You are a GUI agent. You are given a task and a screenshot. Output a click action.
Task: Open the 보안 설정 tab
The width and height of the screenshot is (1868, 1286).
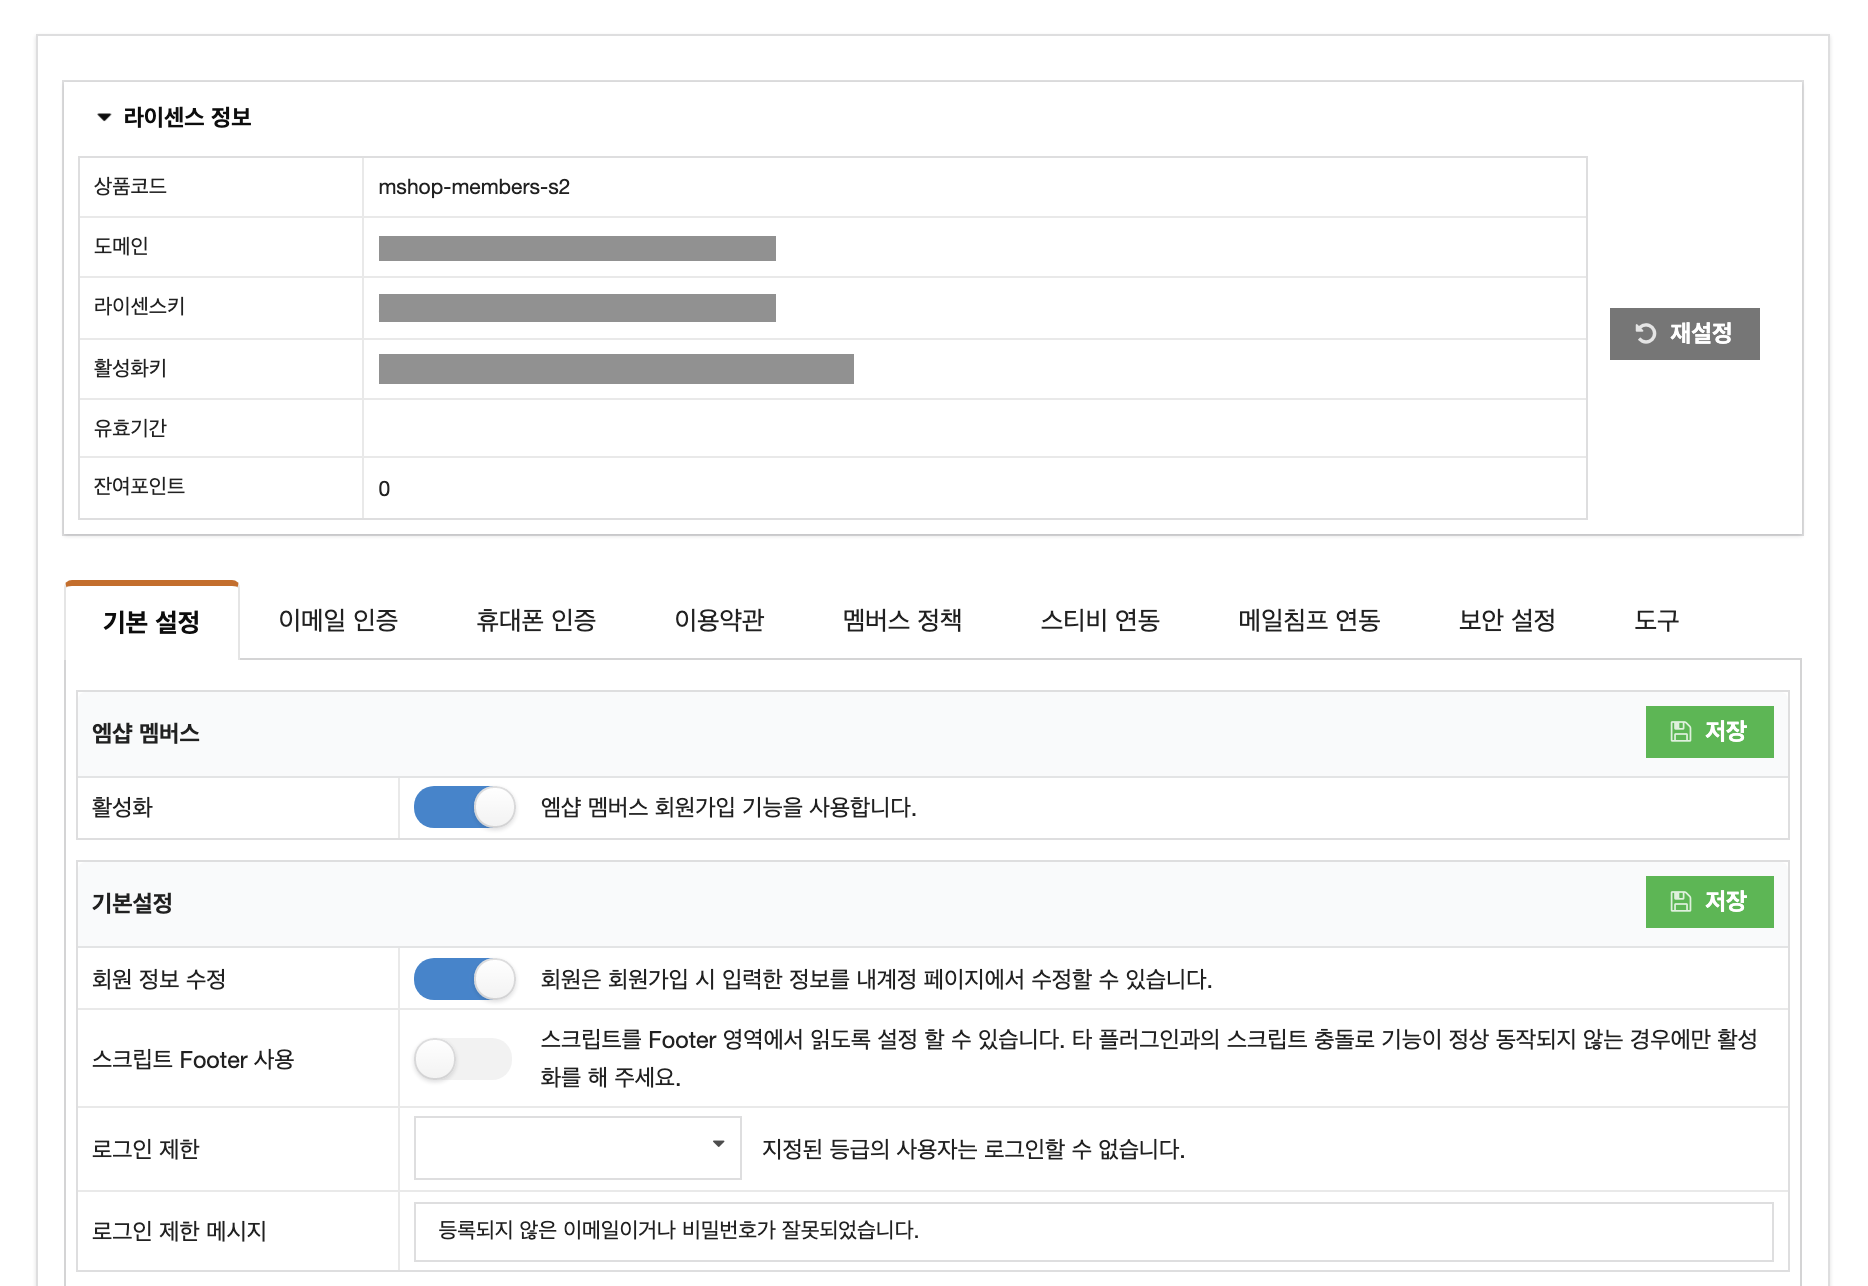(x=1507, y=620)
